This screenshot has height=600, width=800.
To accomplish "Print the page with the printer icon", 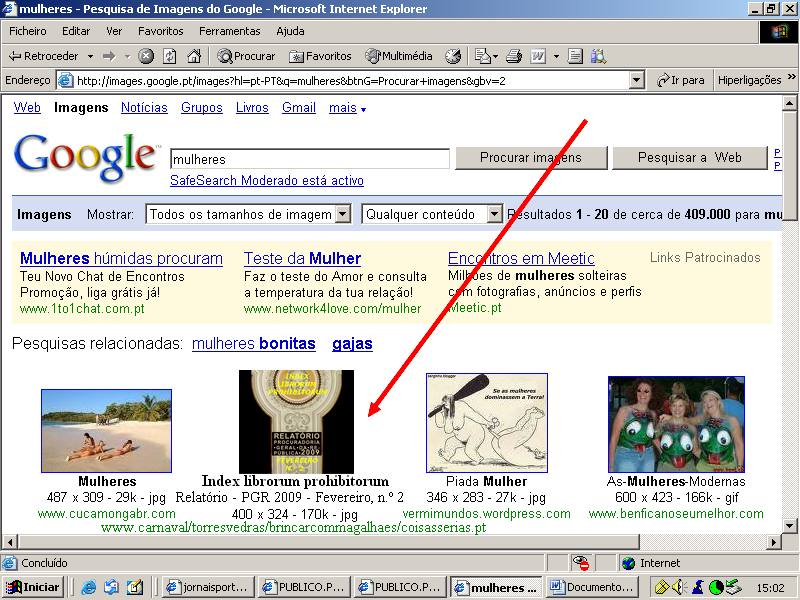I will coord(514,56).
